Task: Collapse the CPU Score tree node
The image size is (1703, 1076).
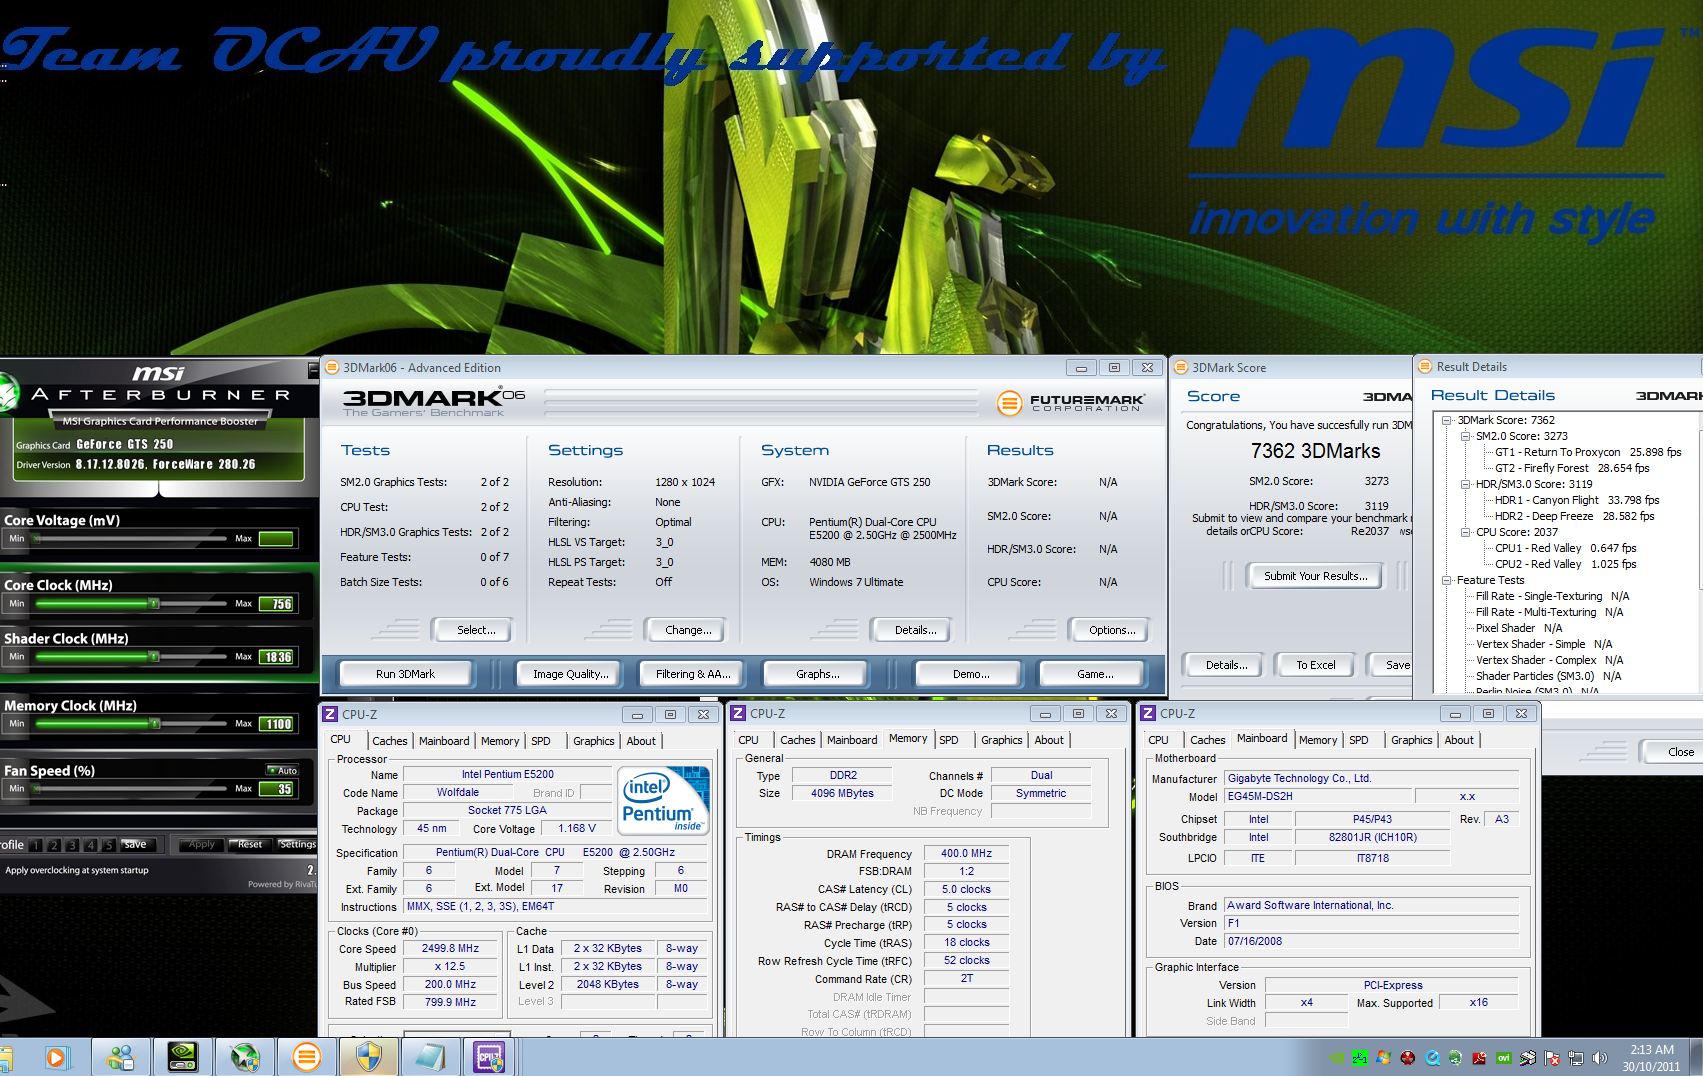Action: click(1466, 533)
